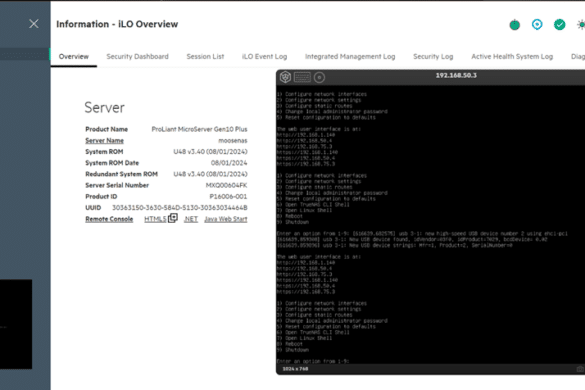Launch the .NET remote console link

pos(191,219)
